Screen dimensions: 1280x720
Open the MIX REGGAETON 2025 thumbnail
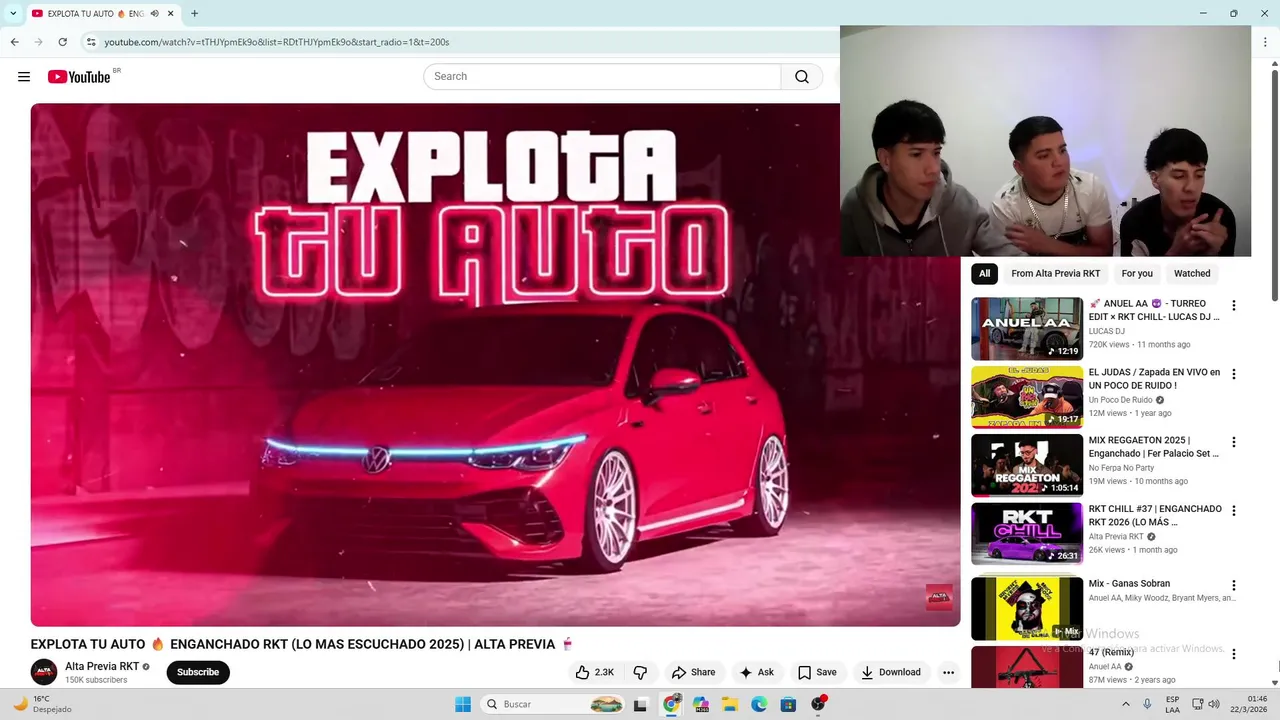click(x=1027, y=465)
